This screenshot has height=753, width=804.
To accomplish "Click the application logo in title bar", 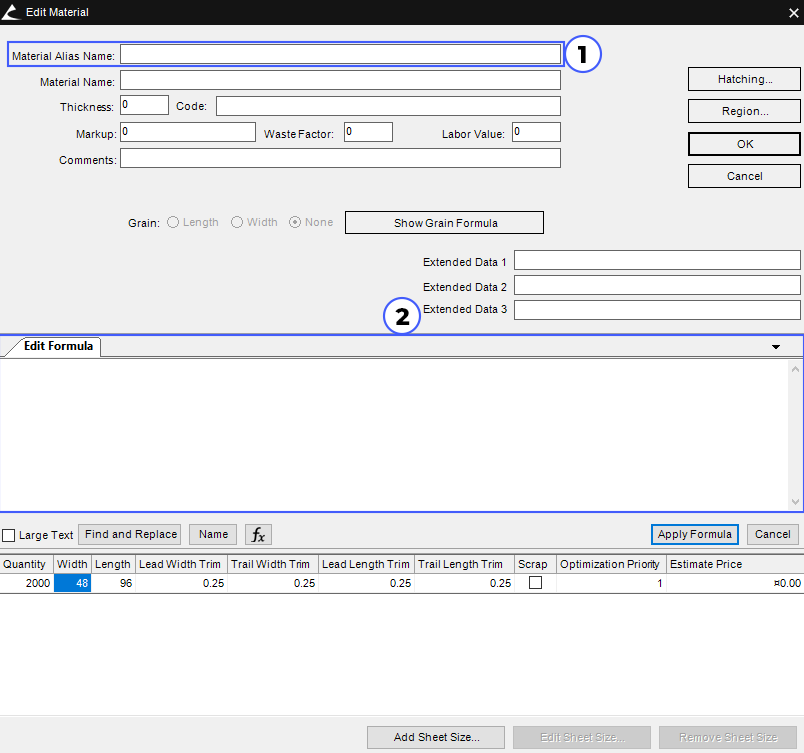I will click(x=11, y=12).
